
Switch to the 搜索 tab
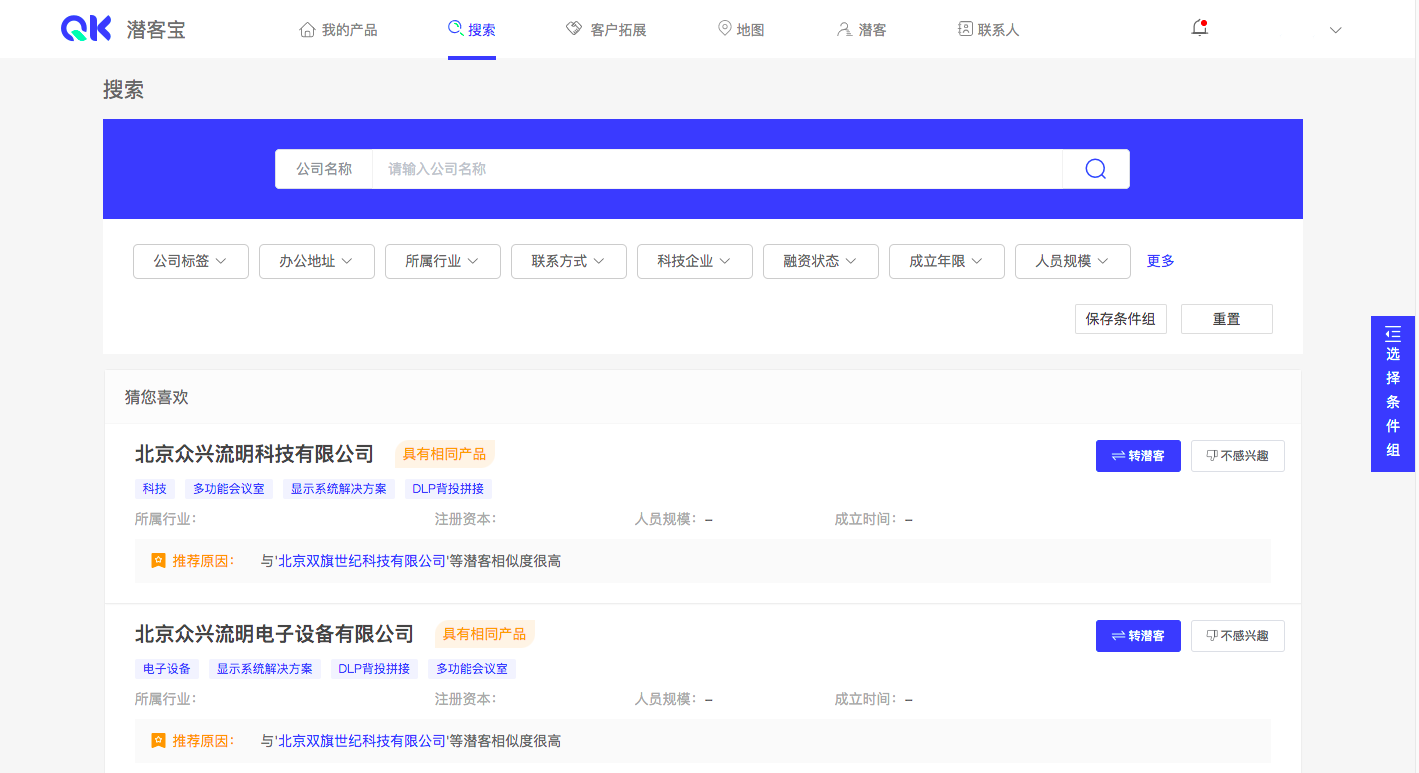tap(472, 30)
